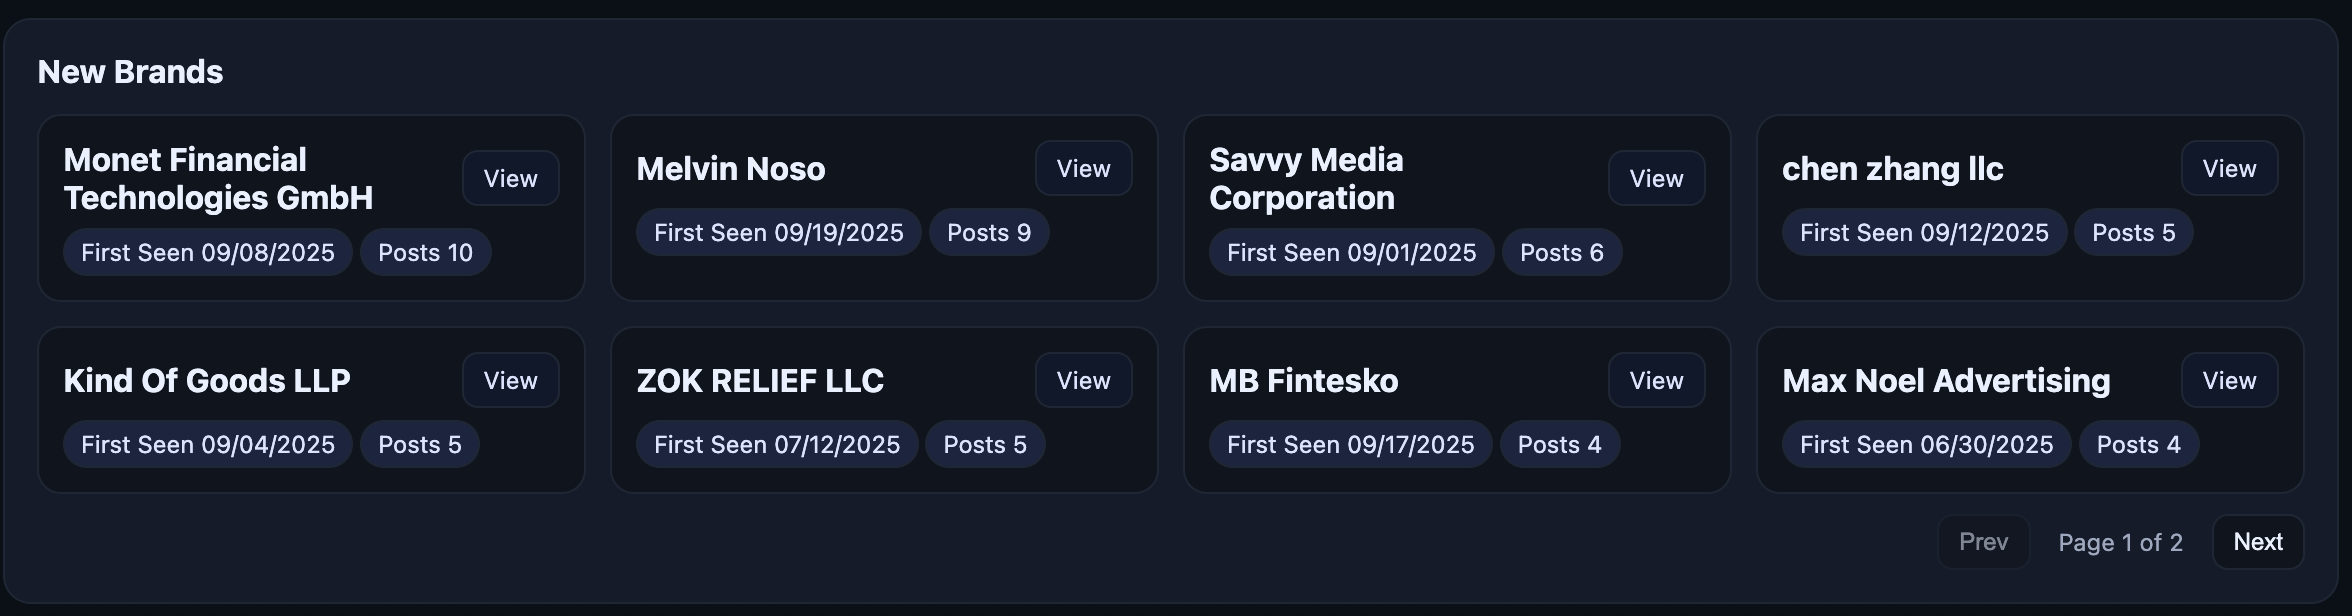
Task: Click the Posts 4 badge for MB Fintesko
Action: (1560, 444)
